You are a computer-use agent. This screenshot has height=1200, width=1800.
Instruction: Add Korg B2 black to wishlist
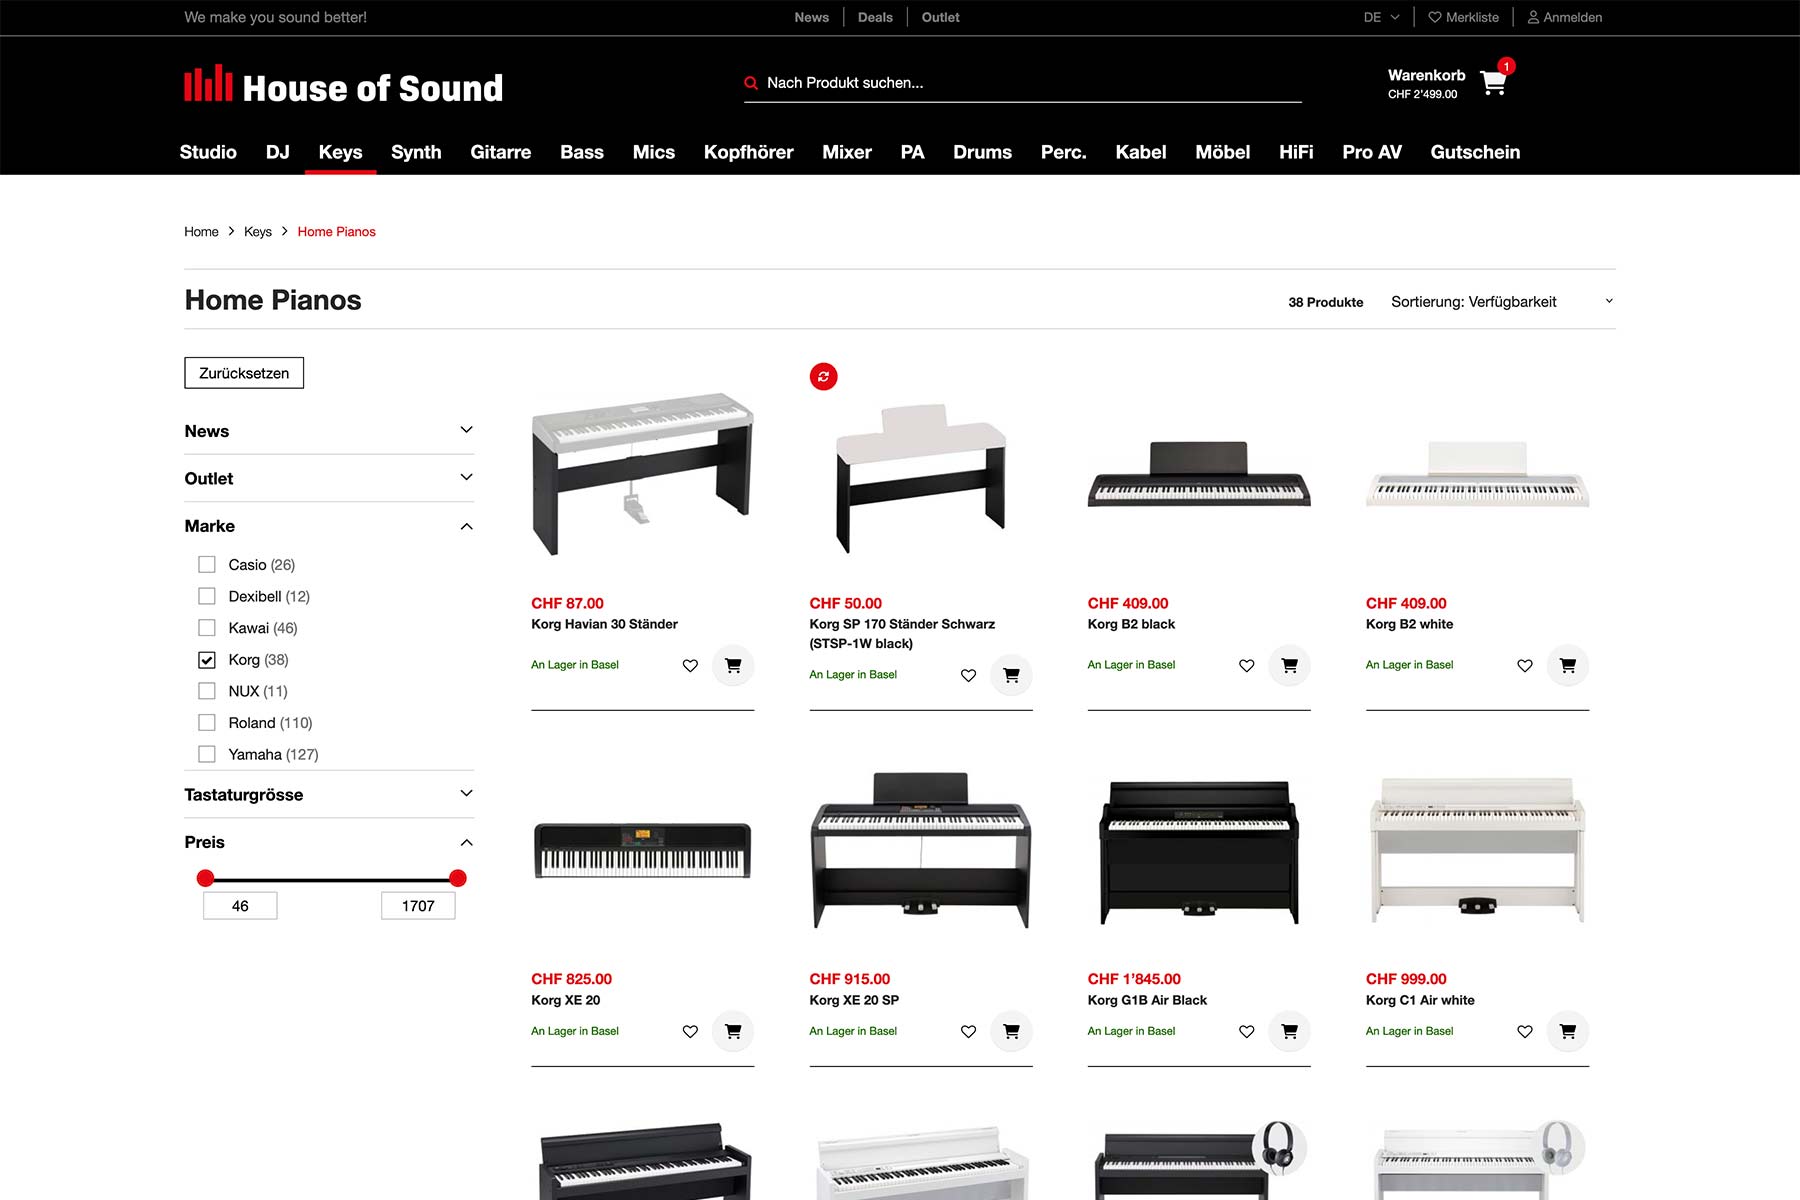point(1246,666)
